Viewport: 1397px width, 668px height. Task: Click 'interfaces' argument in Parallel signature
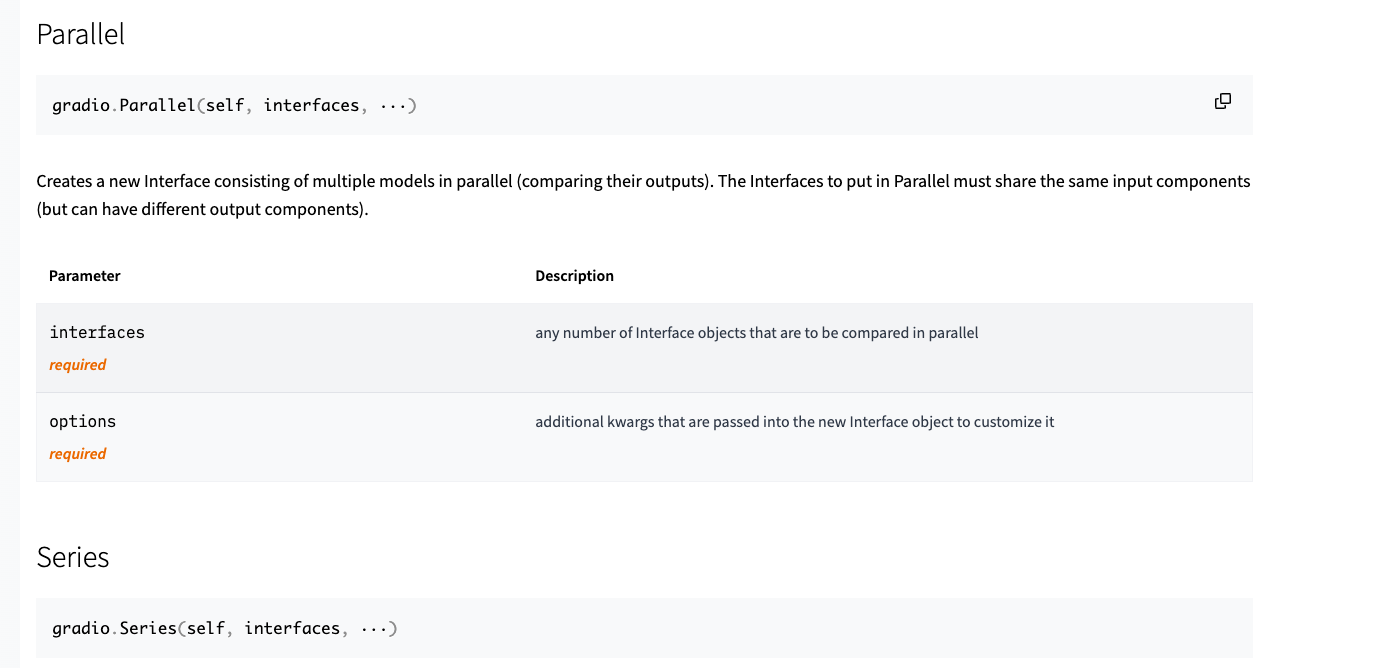[x=311, y=105]
